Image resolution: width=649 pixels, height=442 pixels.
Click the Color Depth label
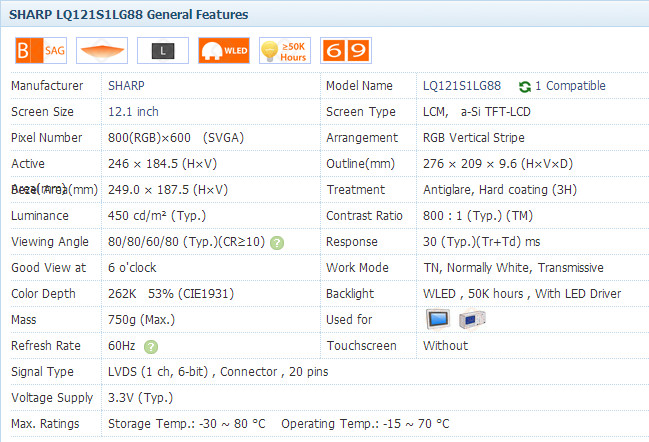[43, 294]
